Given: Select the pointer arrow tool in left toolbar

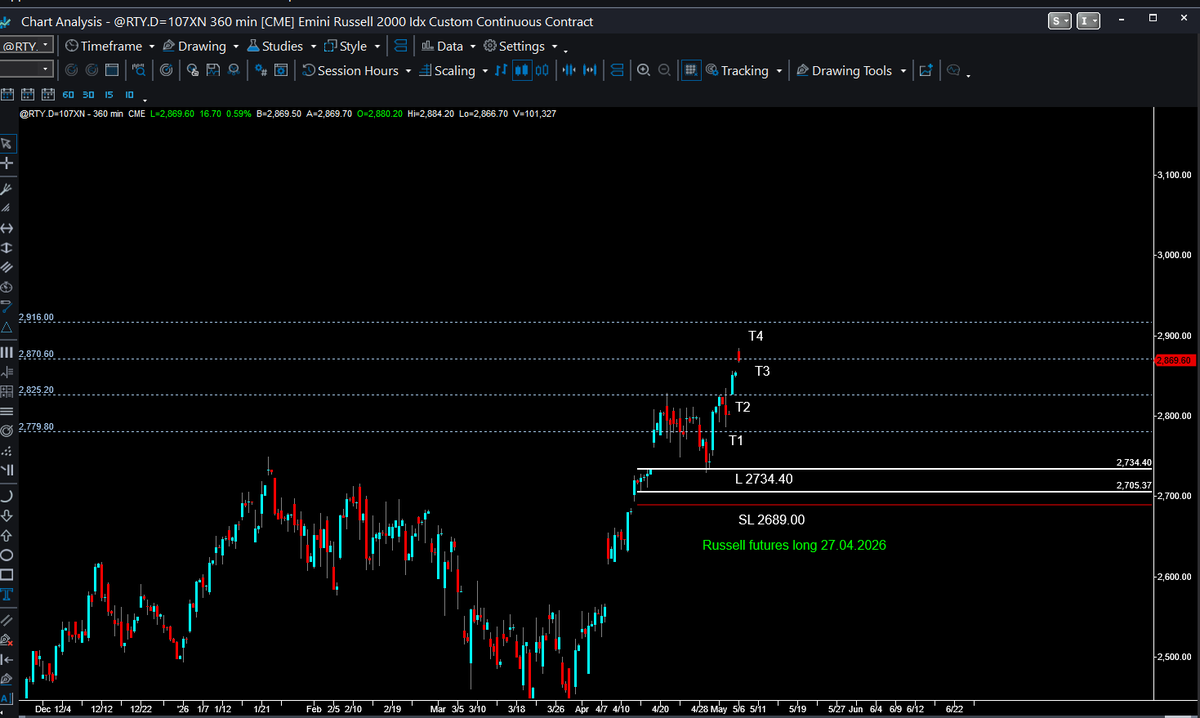Looking at the screenshot, I should (x=7, y=145).
